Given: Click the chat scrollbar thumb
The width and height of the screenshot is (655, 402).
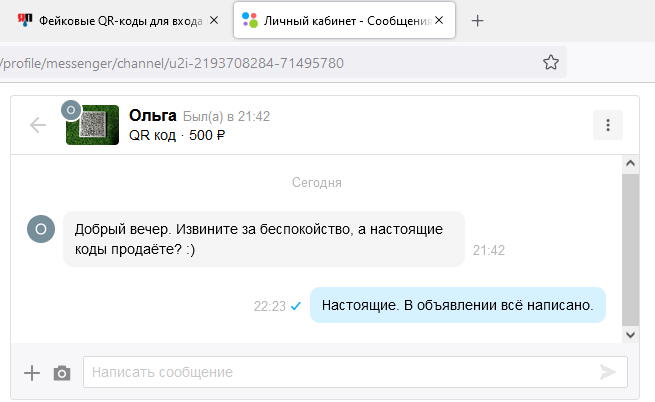Looking at the screenshot, I should pyautogui.click(x=630, y=249).
